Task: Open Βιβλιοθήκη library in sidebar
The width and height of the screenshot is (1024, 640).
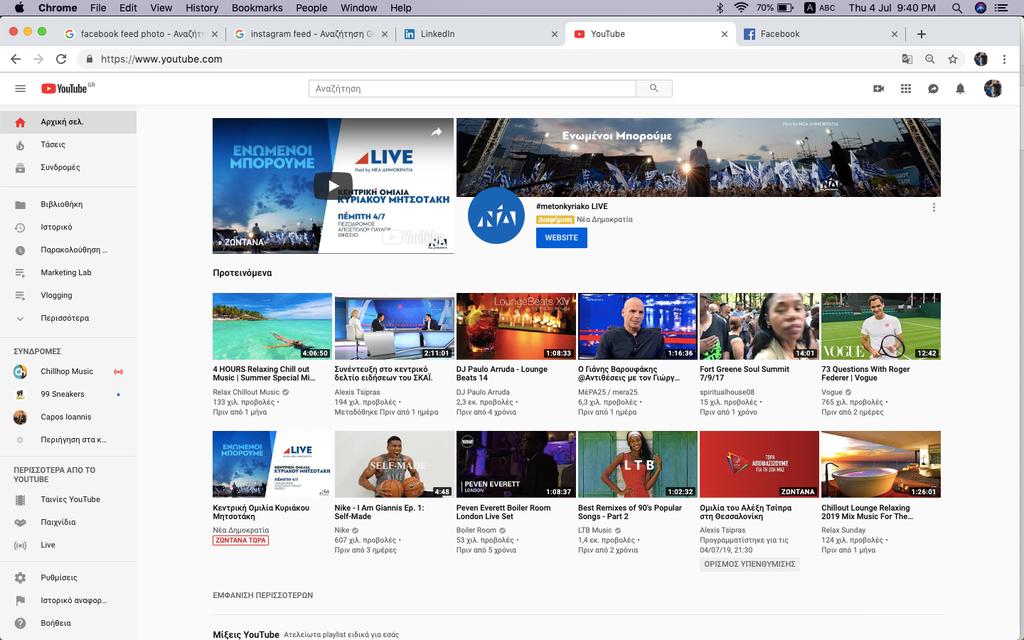Action: pos(68,204)
